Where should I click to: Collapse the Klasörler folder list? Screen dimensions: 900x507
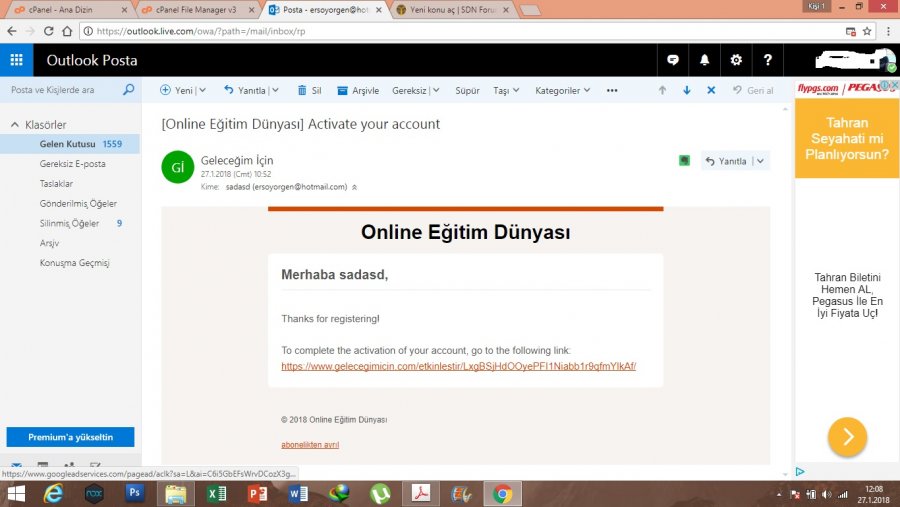(15, 125)
